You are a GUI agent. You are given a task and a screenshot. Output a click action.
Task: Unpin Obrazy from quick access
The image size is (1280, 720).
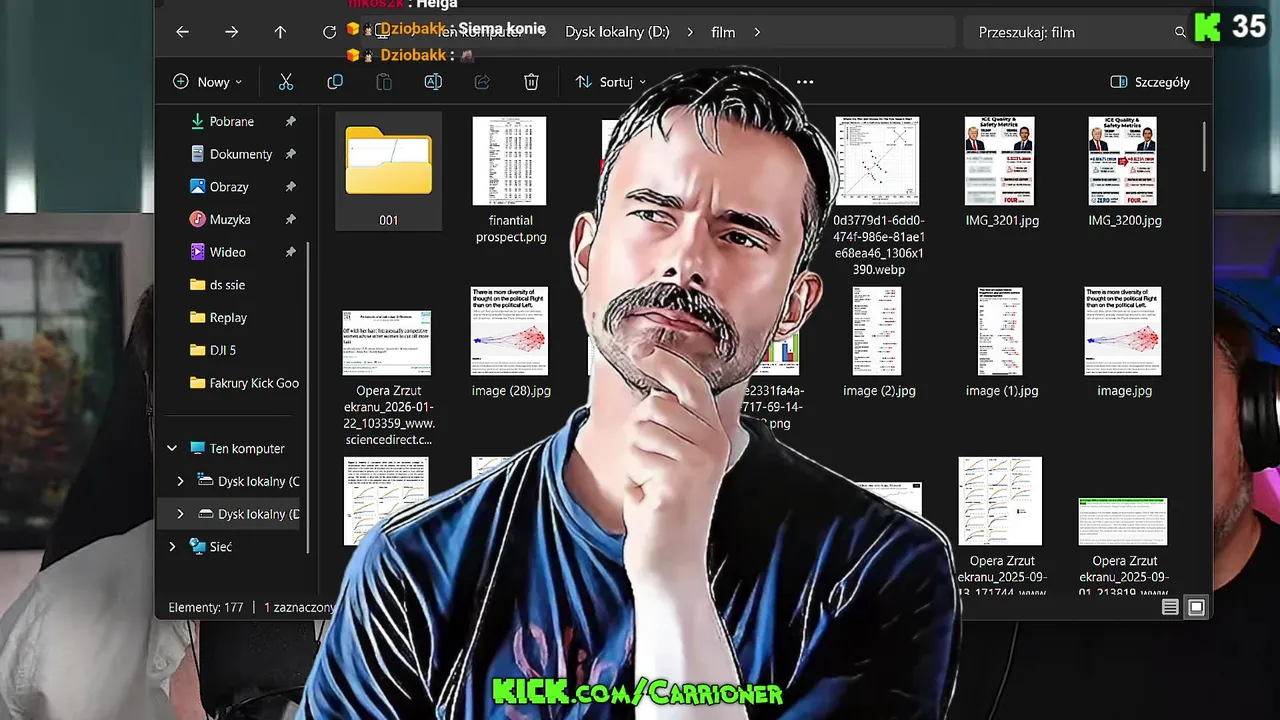tap(290, 186)
